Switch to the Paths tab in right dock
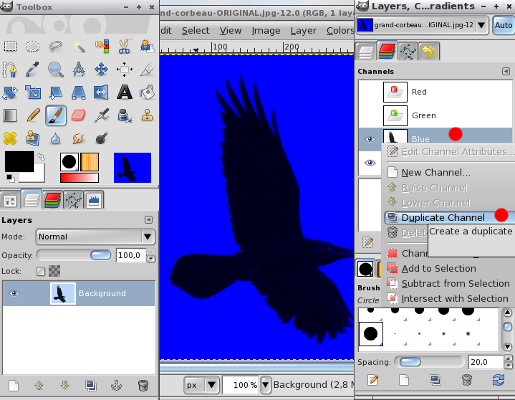 coord(408,51)
